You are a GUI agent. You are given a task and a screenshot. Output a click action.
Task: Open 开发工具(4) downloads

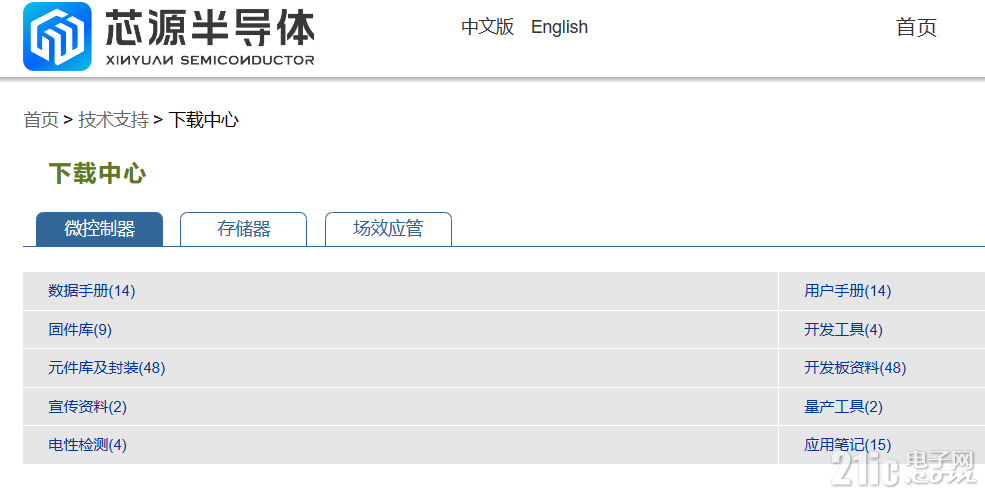click(x=843, y=330)
